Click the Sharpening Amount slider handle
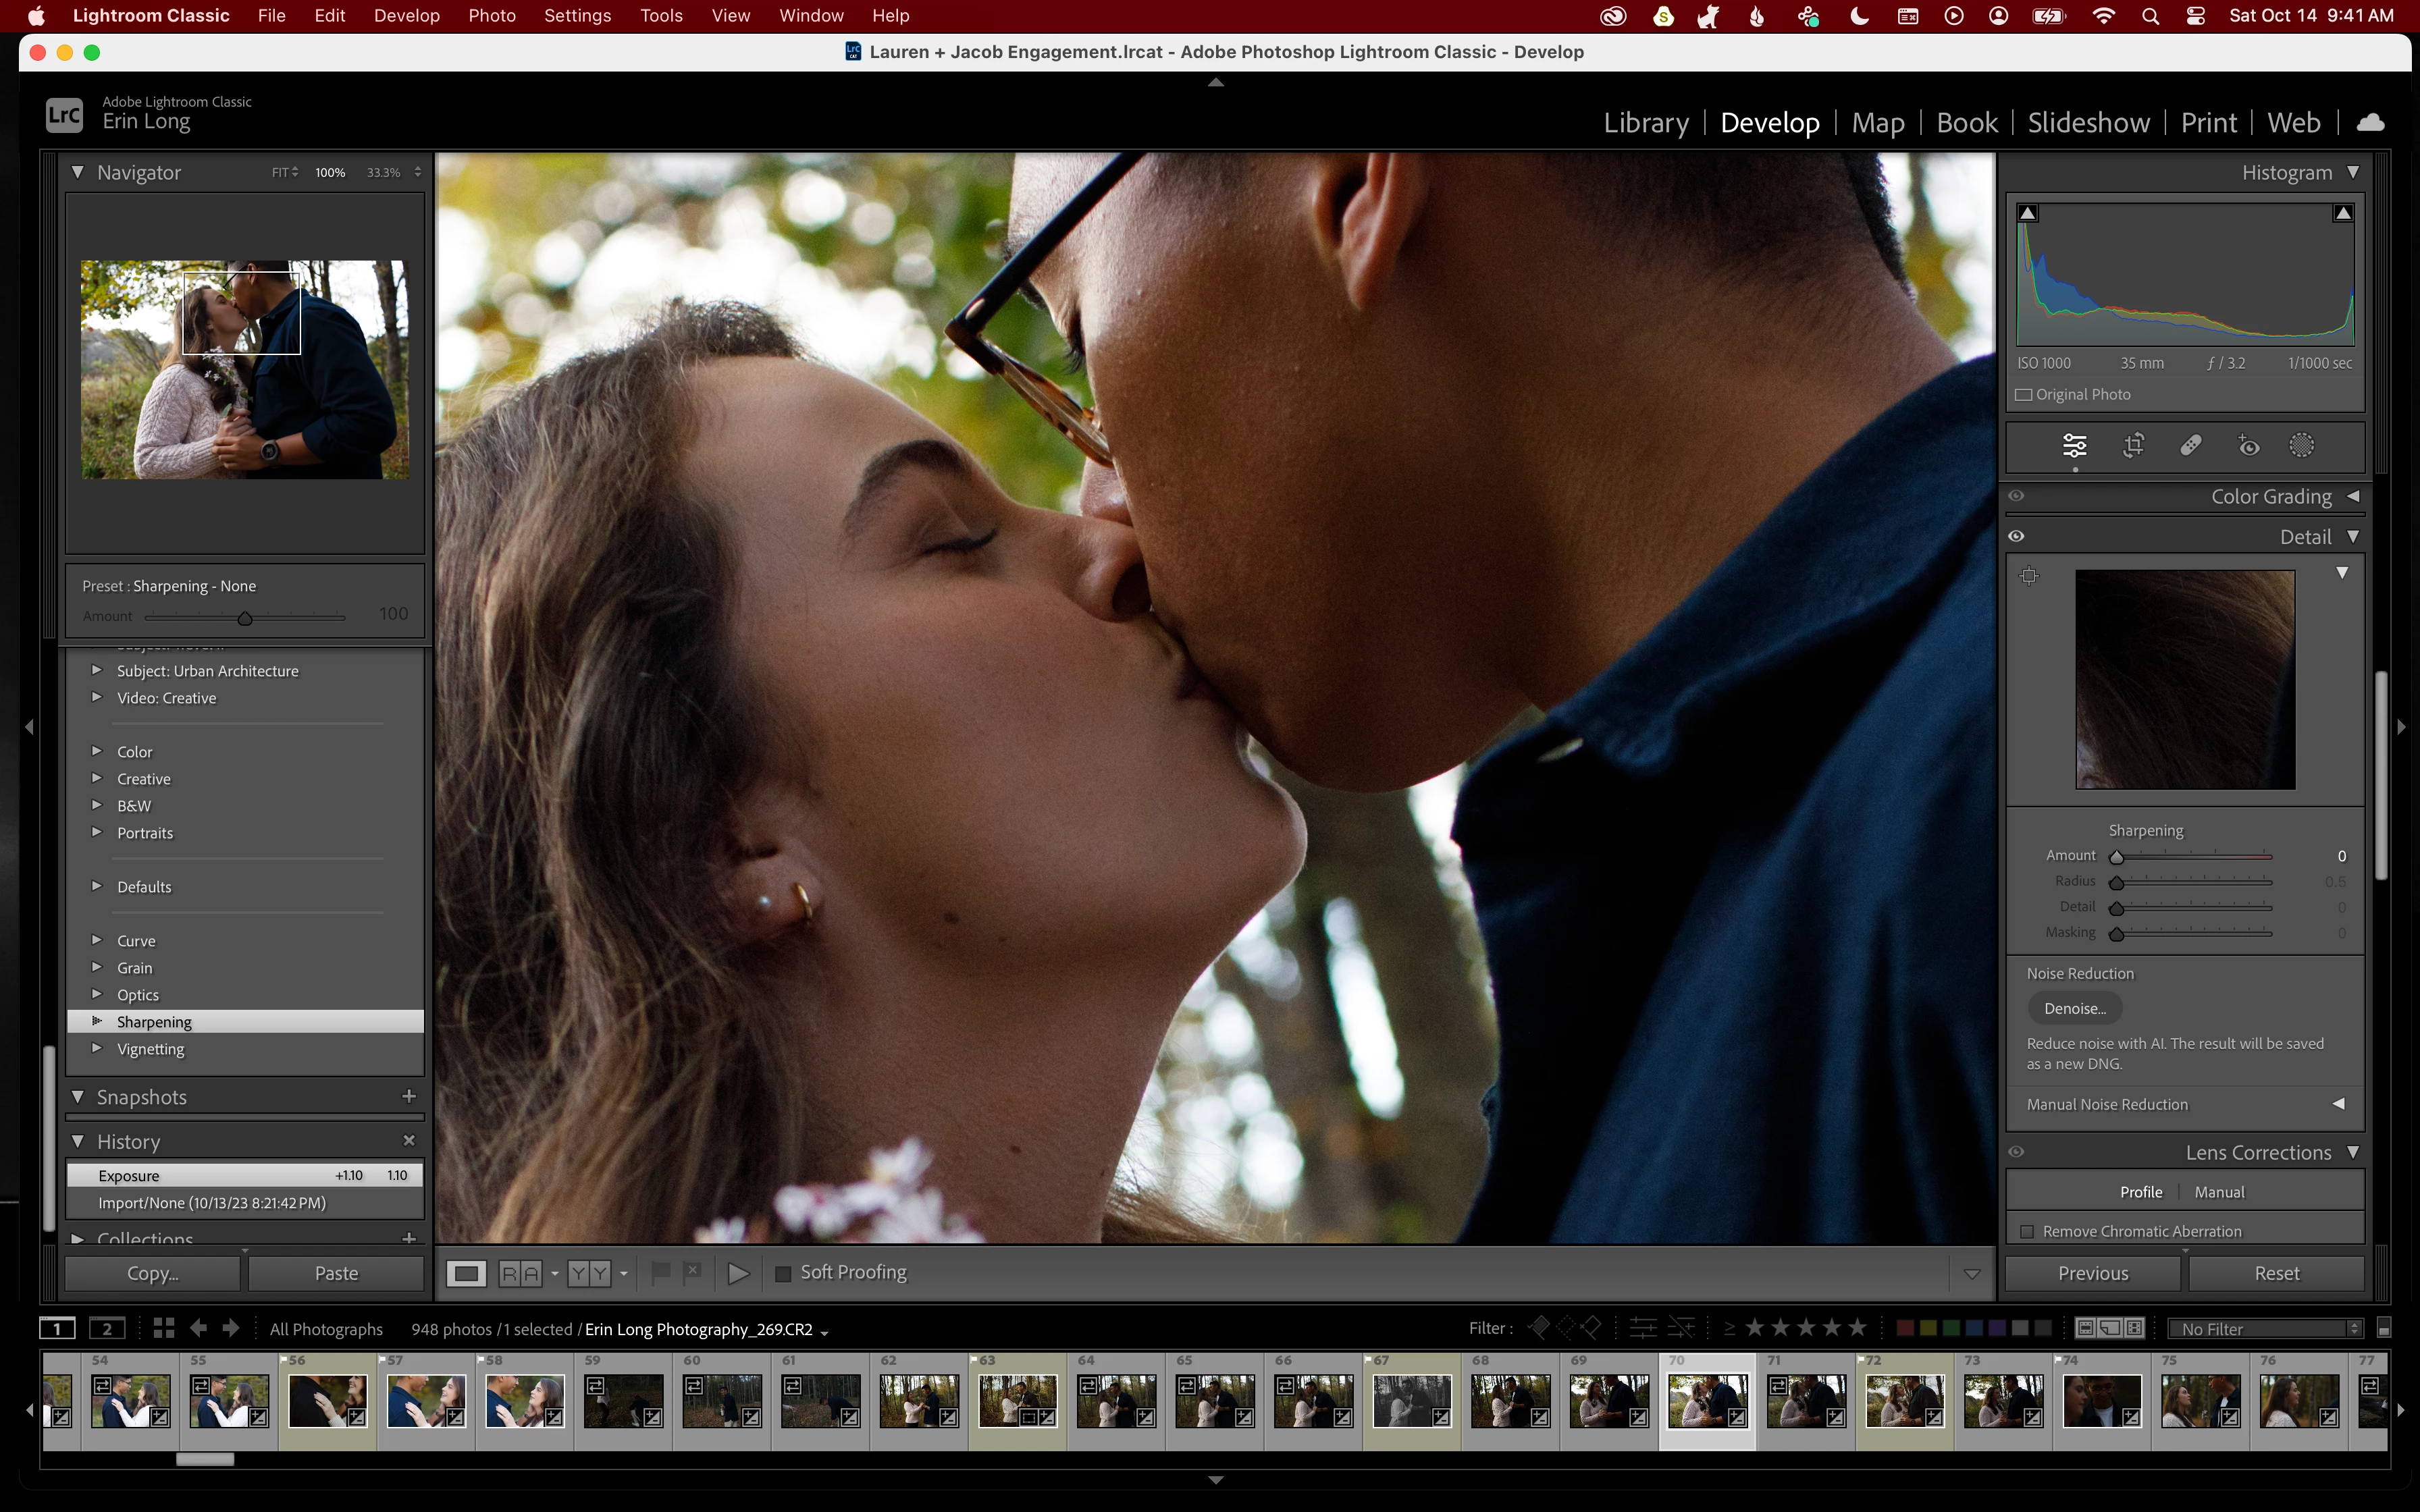Viewport: 2420px width, 1512px height. pos(2116,857)
